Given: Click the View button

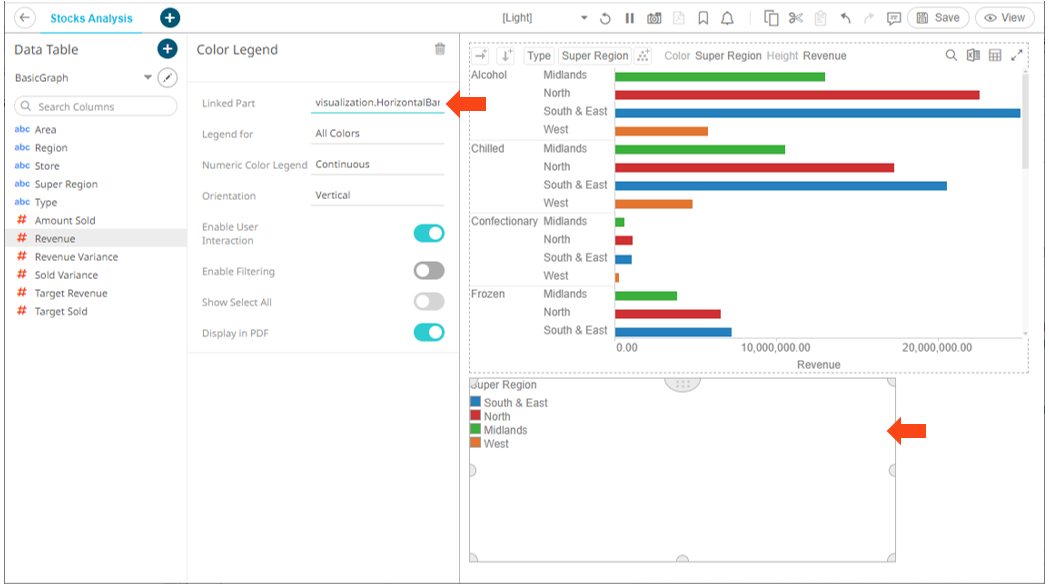Looking at the screenshot, I should [x=1005, y=18].
